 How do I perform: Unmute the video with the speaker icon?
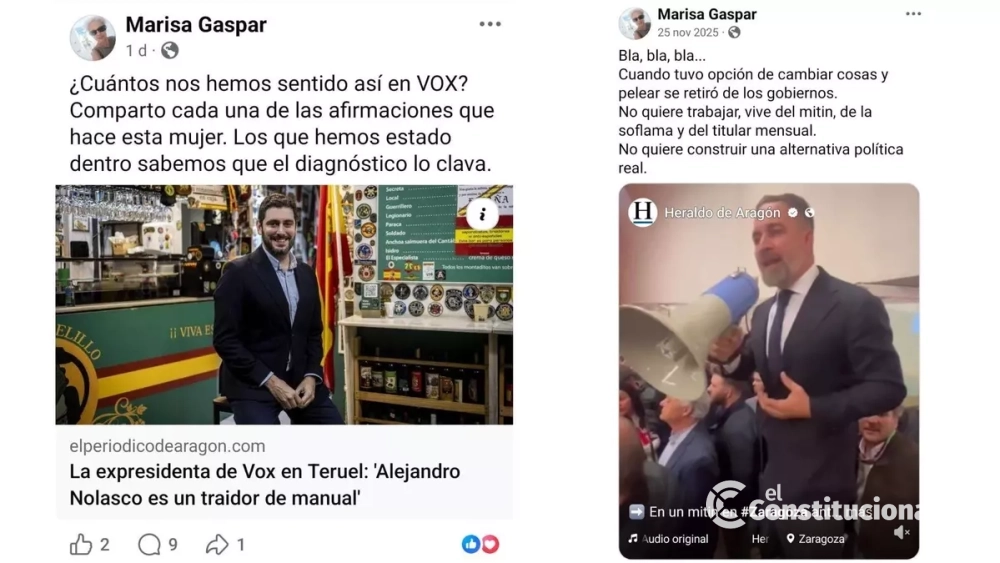tap(901, 532)
